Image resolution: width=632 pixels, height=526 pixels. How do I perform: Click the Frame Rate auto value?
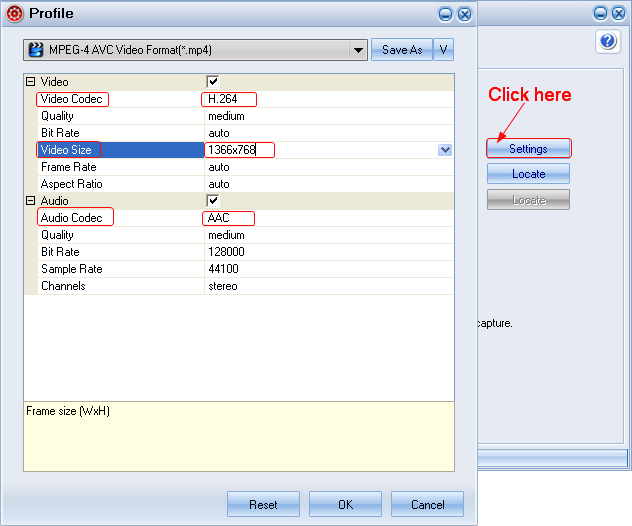tap(219, 167)
